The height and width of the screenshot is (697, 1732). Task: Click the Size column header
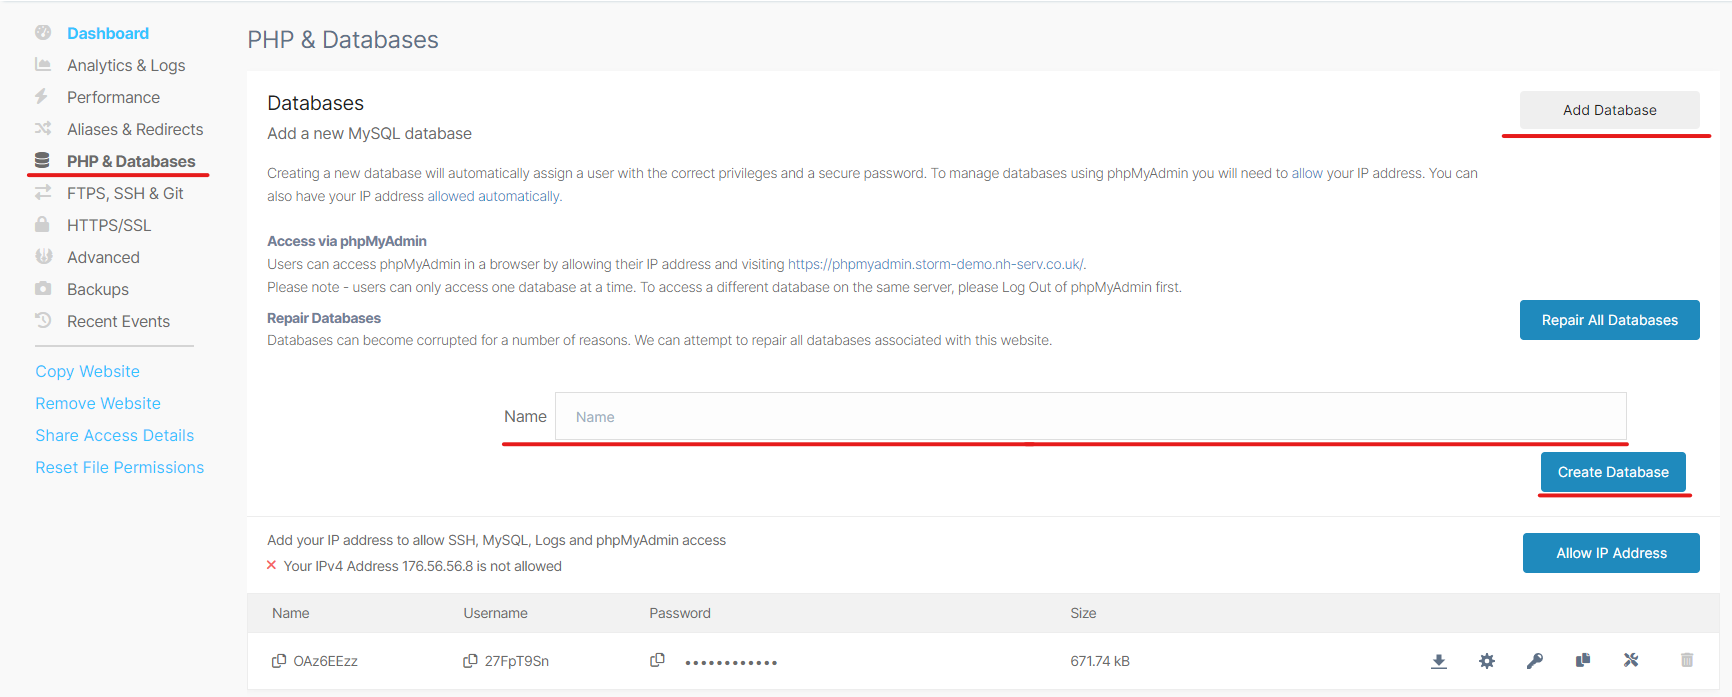(x=1083, y=613)
